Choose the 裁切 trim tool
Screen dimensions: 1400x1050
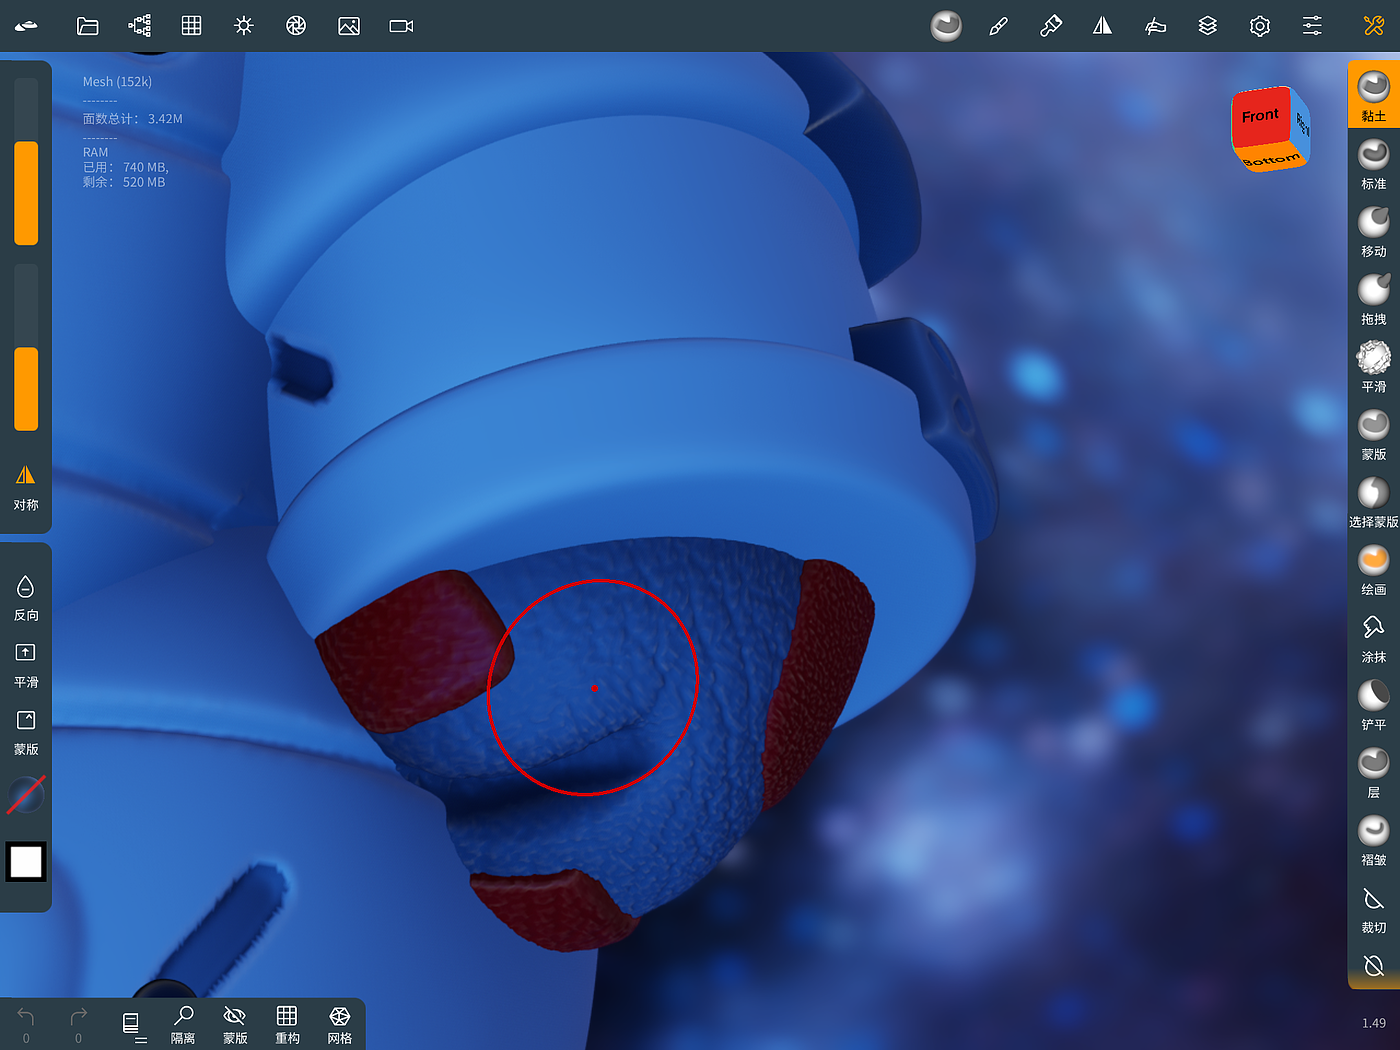click(x=1373, y=907)
